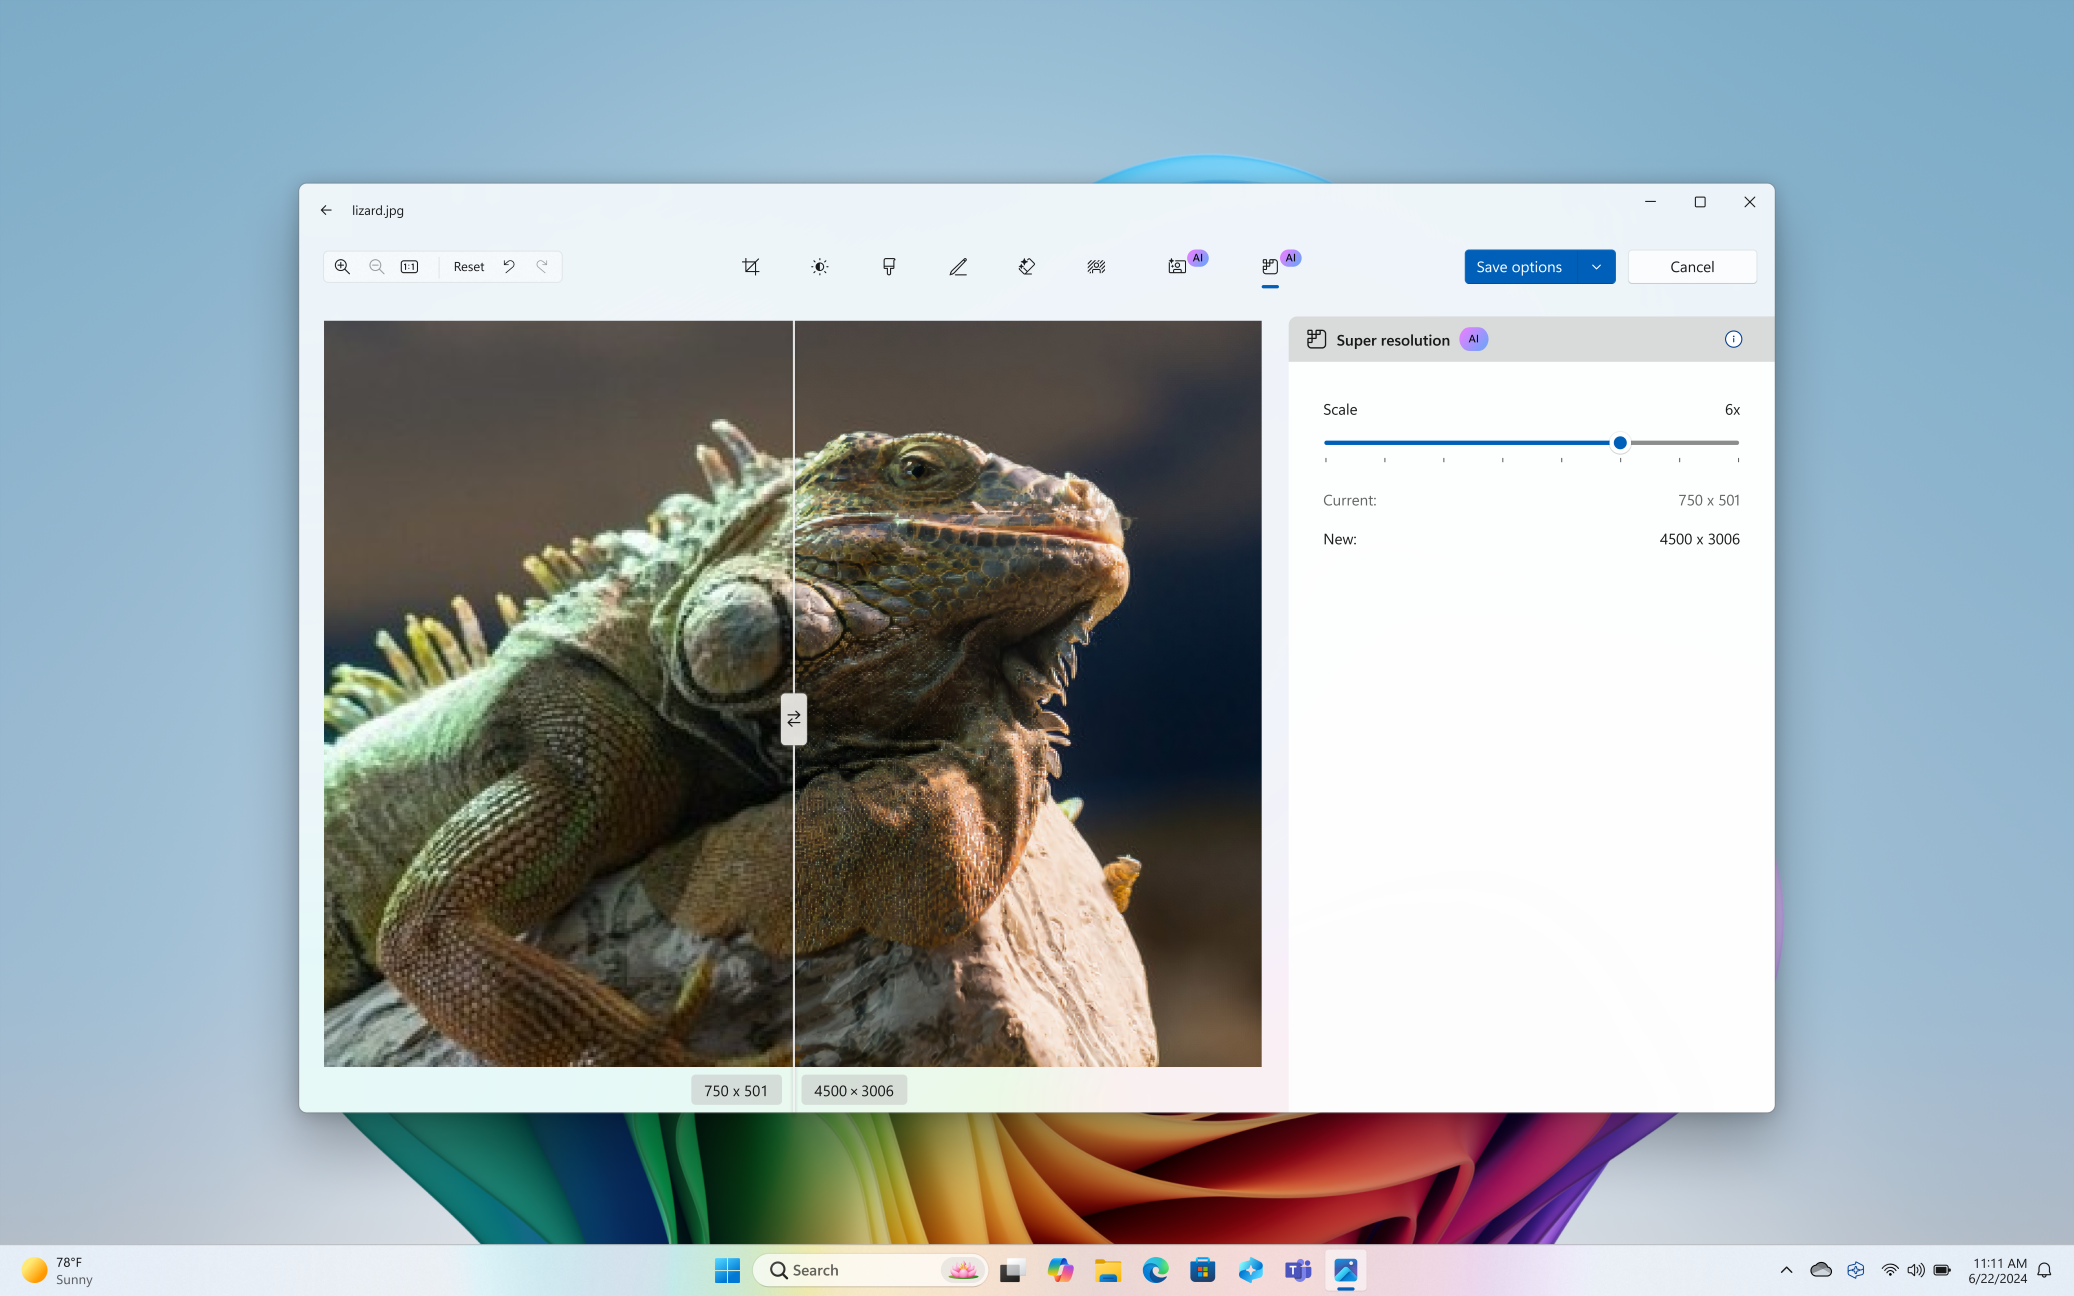Click the Reset button
The image size is (2074, 1296).
(469, 266)
